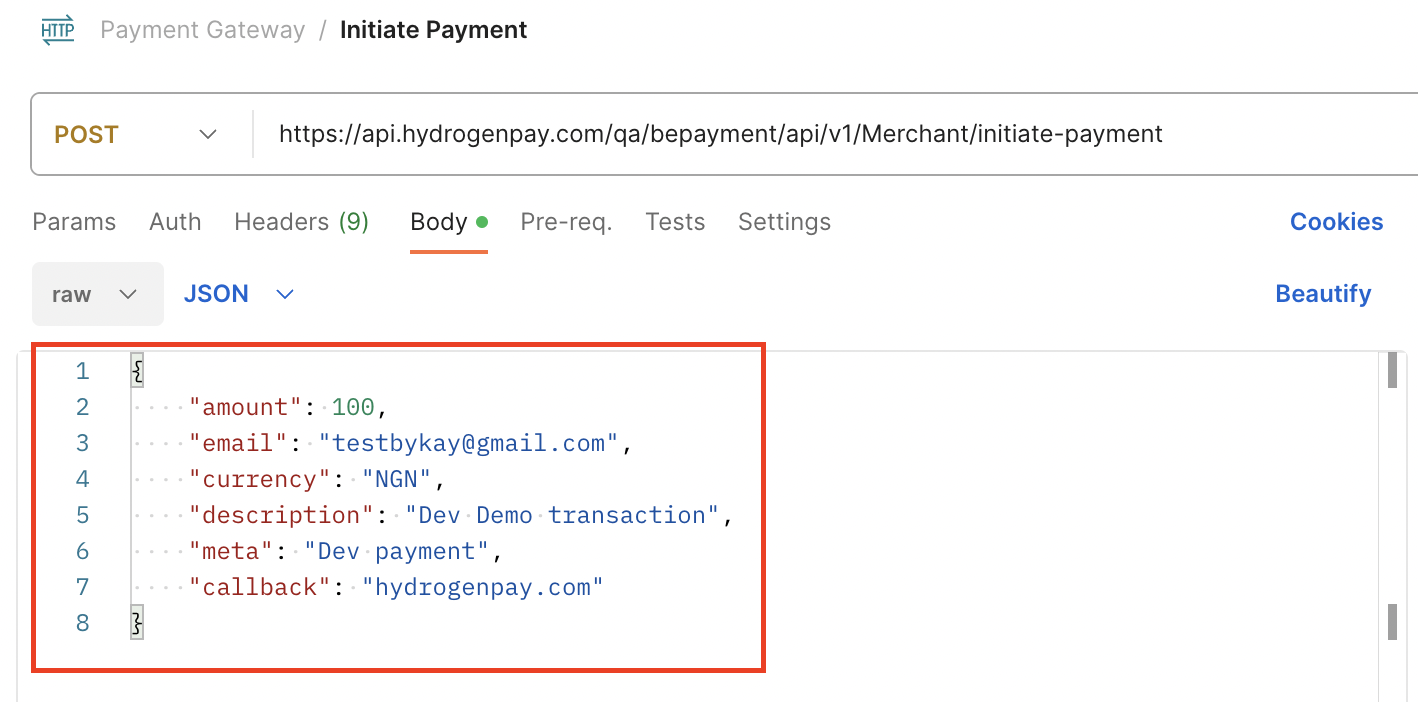
Task: Click the "email" key in line 3
Action: point(239,443)
